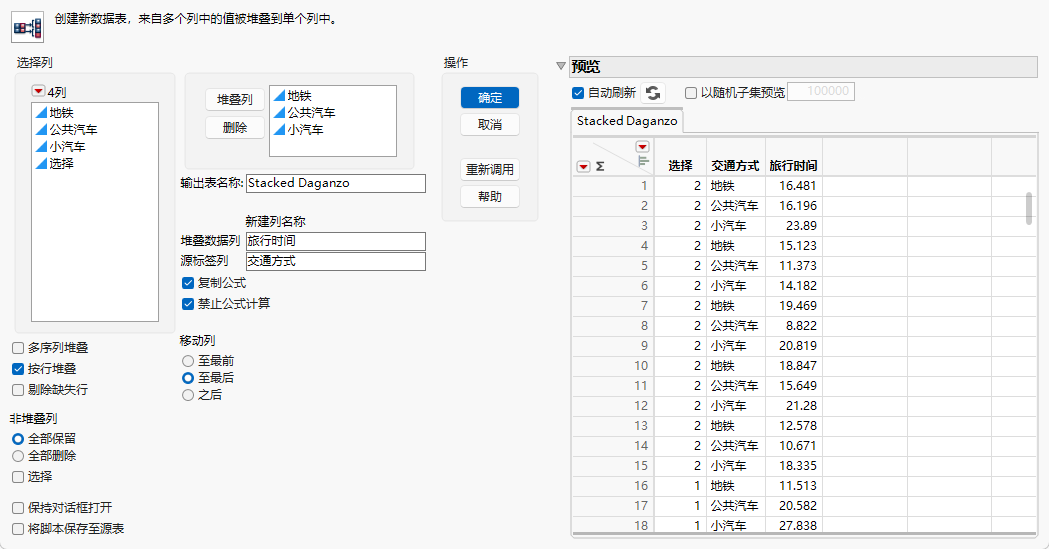Click 地铁 cell in preview row 13

pyautogui.click(x=723, y=426)
